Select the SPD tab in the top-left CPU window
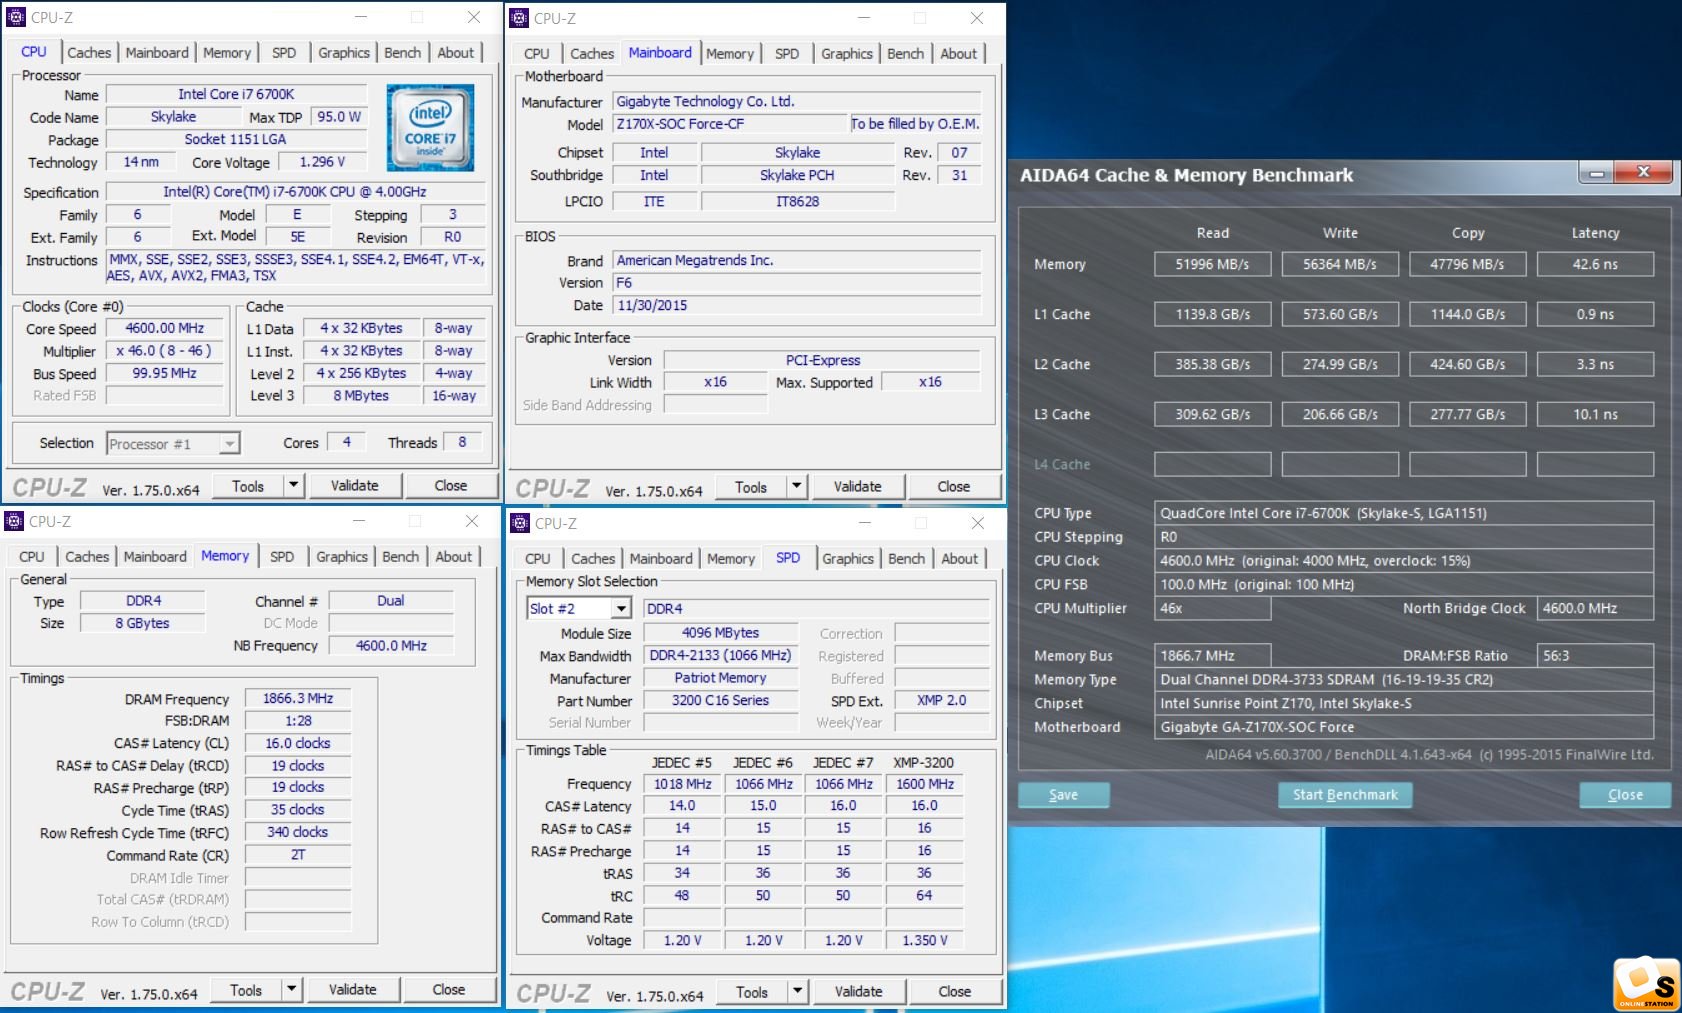The image size is (1682, 1013). point(284,53)
